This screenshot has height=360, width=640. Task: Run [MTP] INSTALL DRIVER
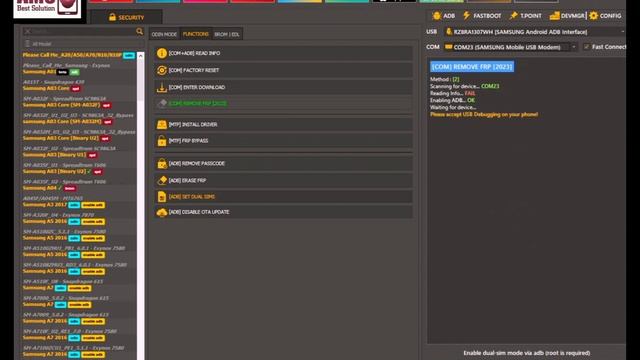[283, 124]
